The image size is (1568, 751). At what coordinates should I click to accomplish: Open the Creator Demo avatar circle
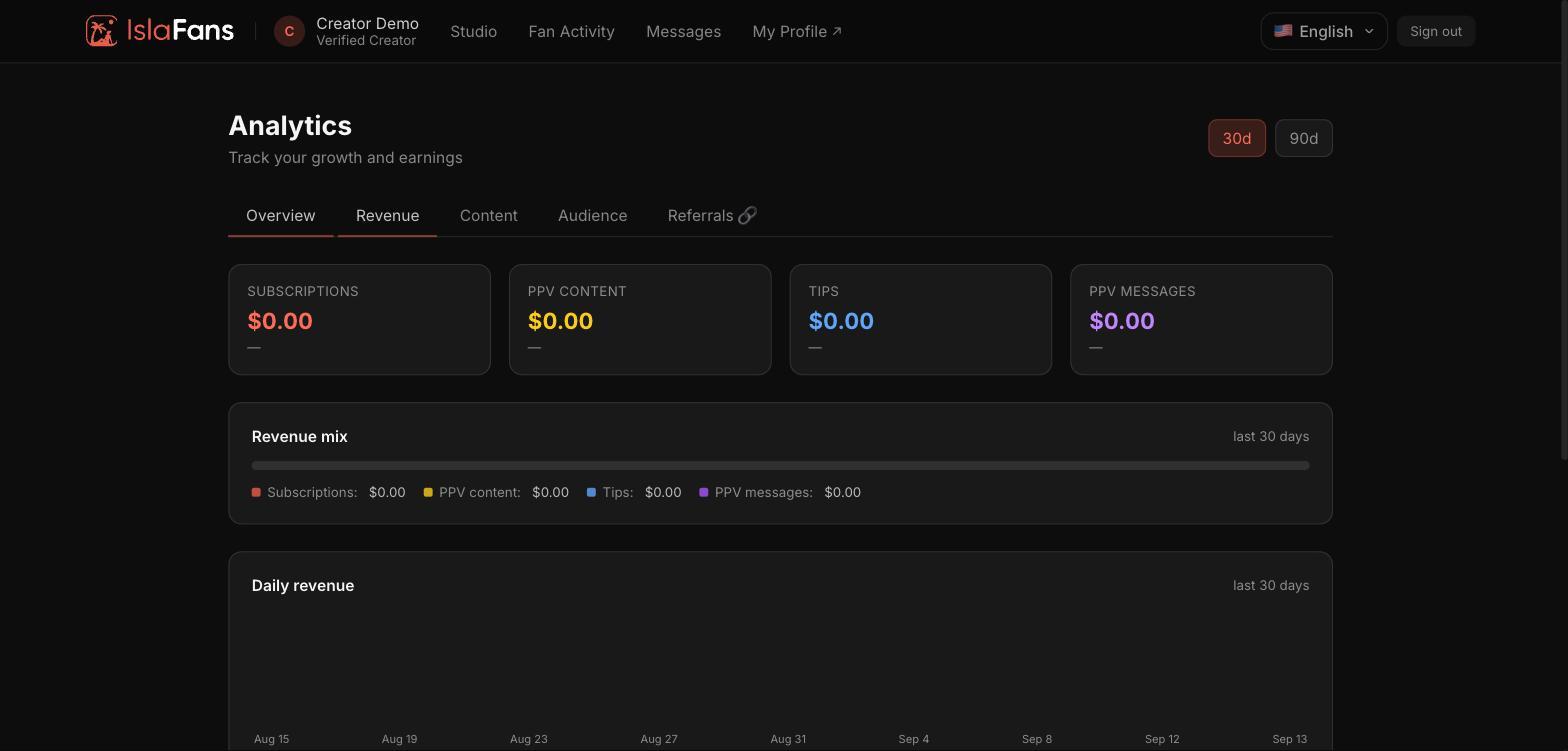[289, 31]
